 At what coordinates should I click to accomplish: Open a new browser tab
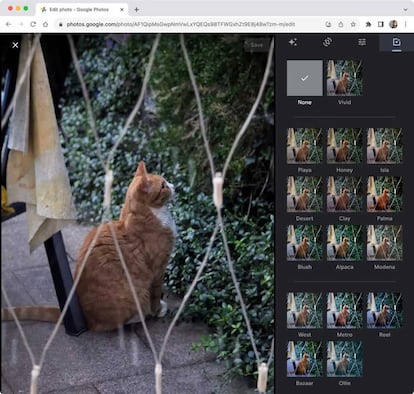(136, 9)
